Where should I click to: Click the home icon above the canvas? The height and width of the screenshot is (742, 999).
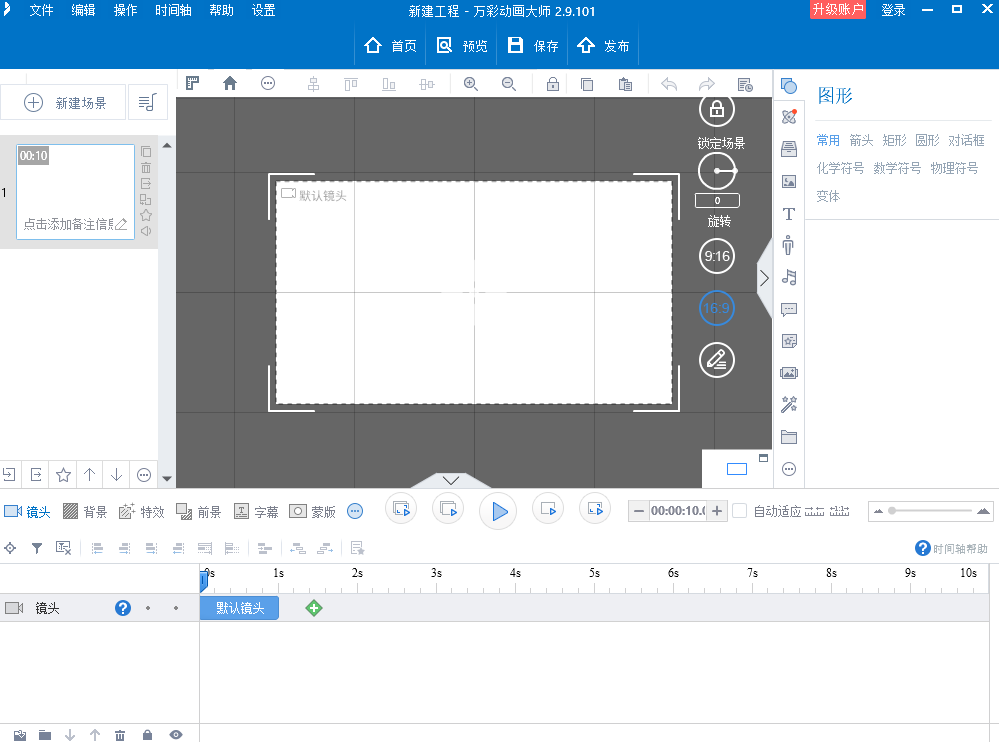[229, 84]
